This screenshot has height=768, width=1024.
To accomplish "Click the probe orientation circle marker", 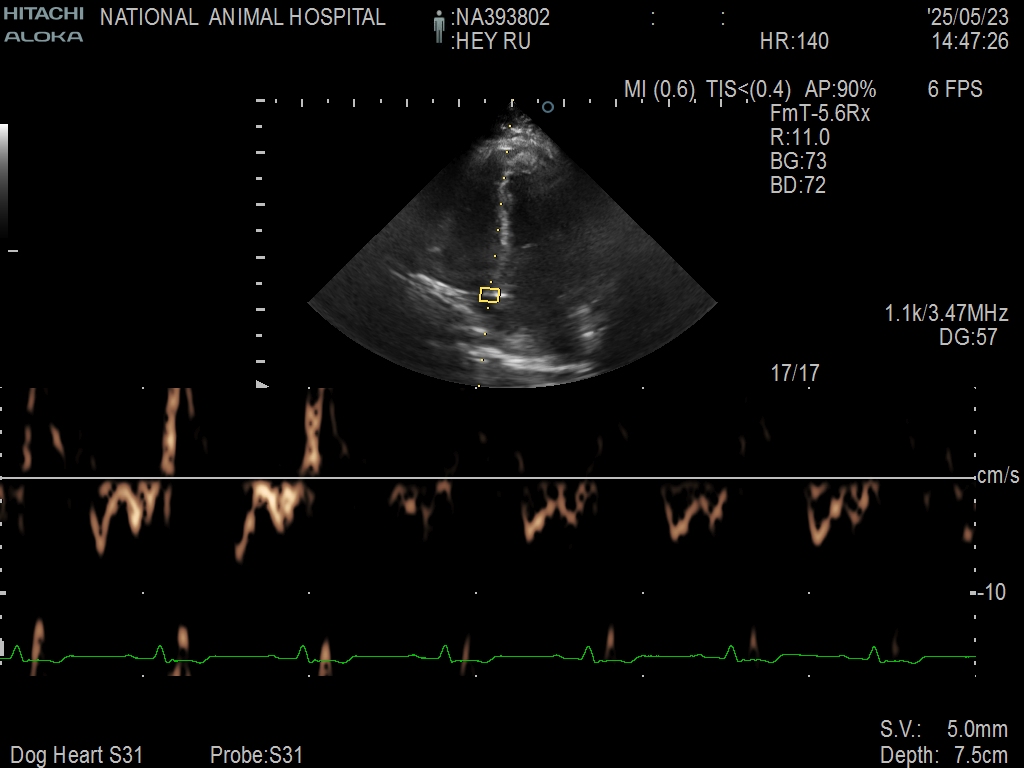I will (x=547, y=106).
